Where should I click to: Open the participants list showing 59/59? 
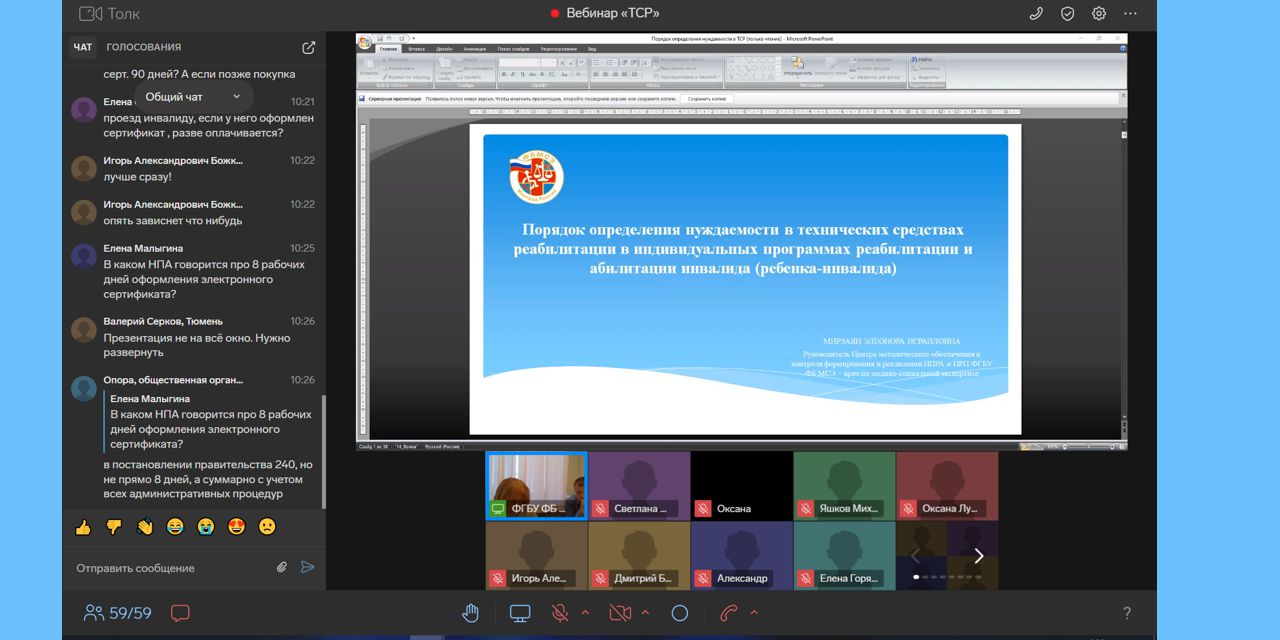118,613
